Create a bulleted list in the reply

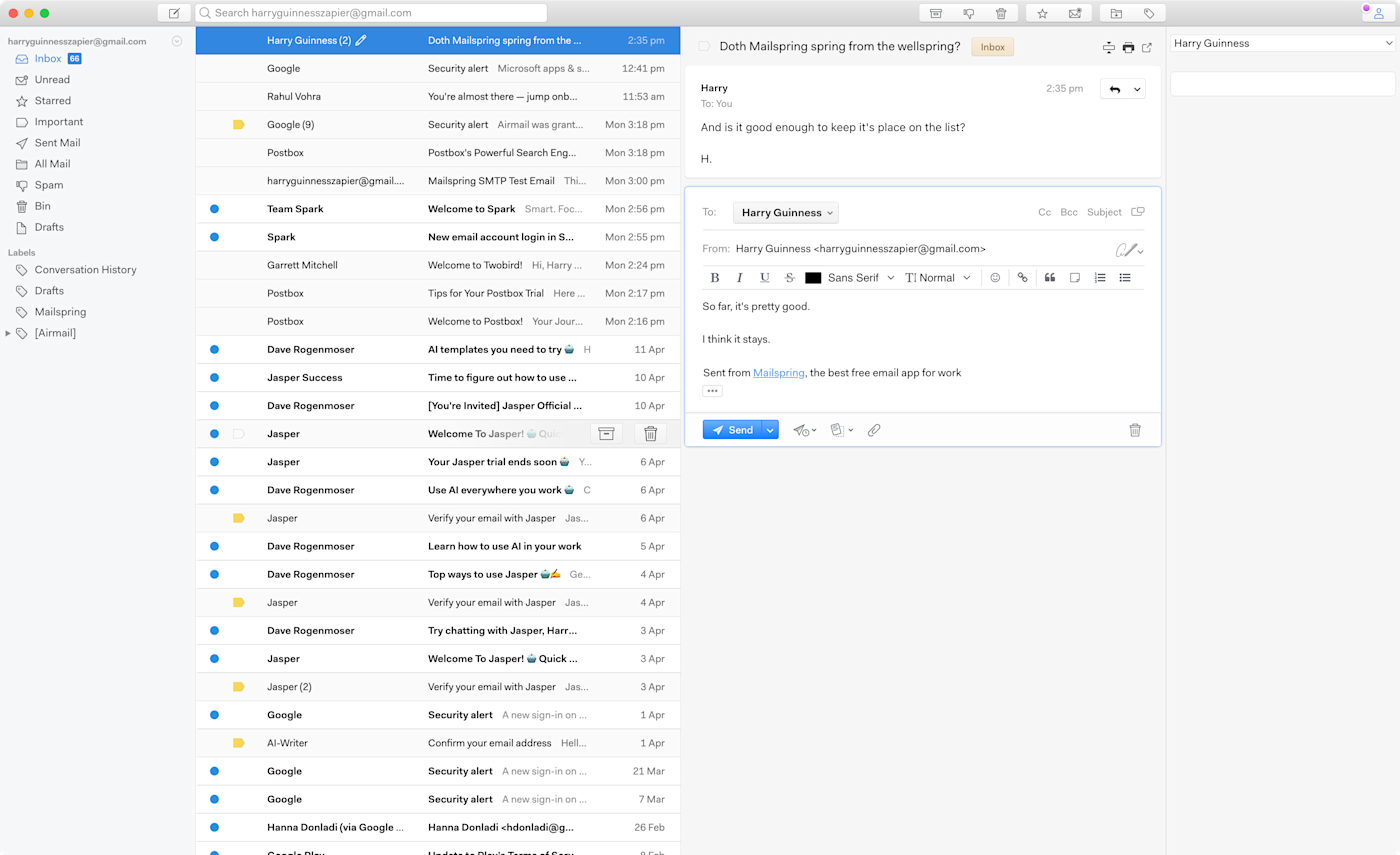coord(1125,278)
